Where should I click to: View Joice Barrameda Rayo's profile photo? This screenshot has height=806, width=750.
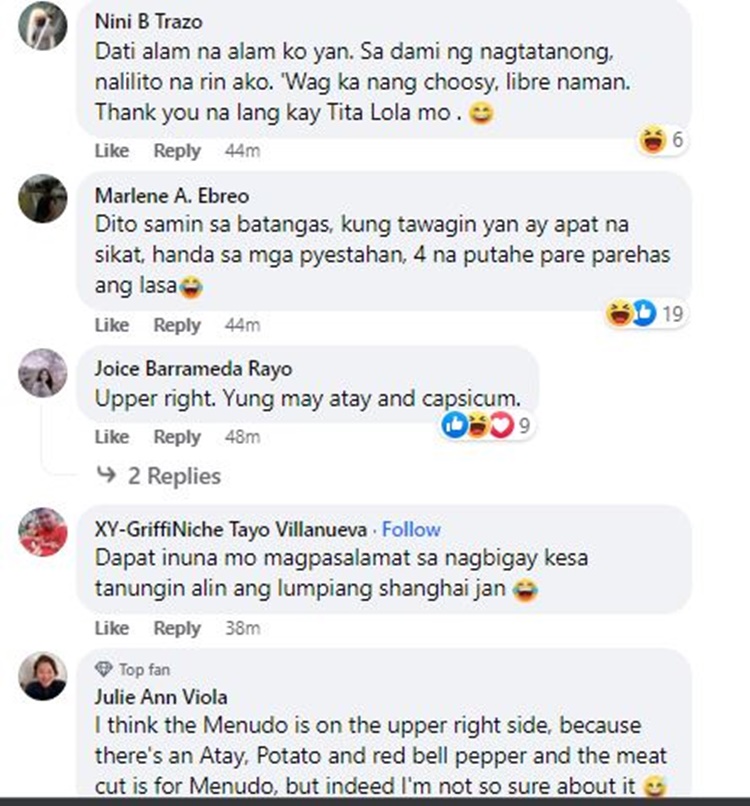[x=43, y=373]
